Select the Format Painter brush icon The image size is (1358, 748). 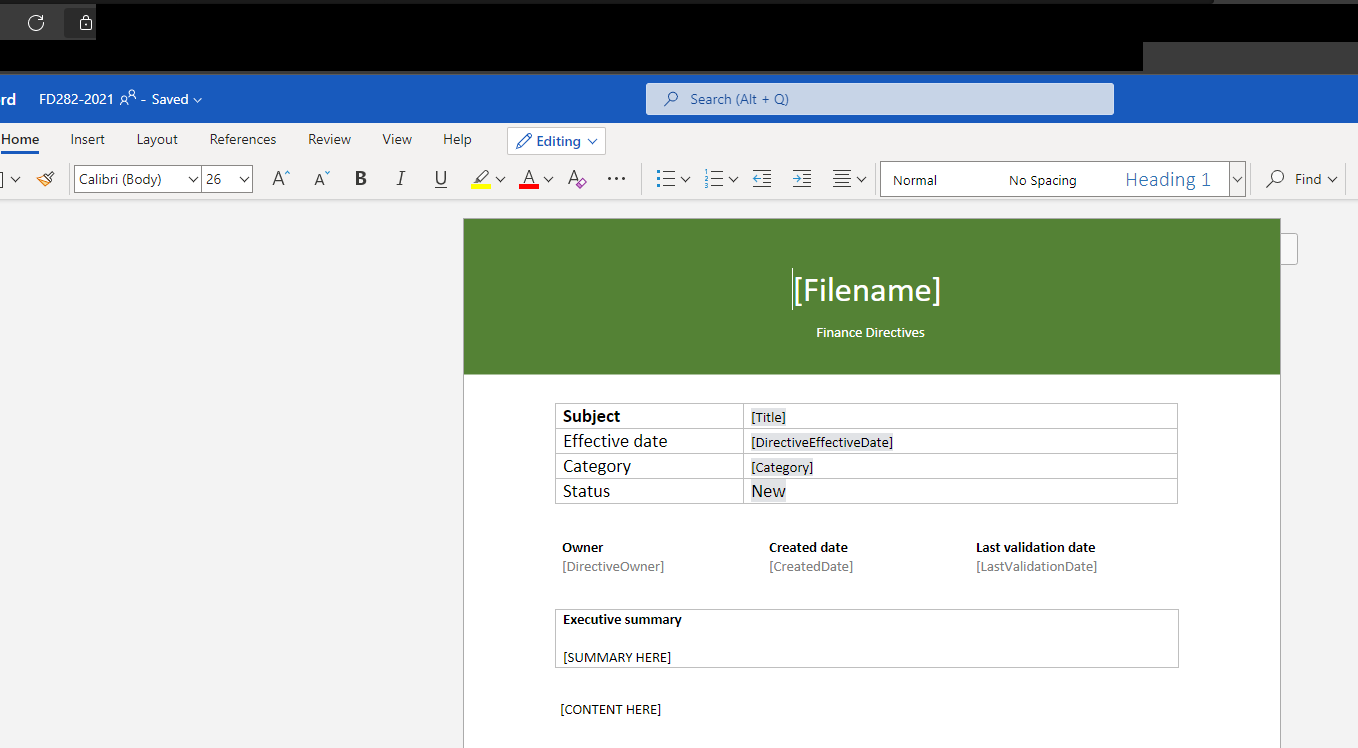45,179
